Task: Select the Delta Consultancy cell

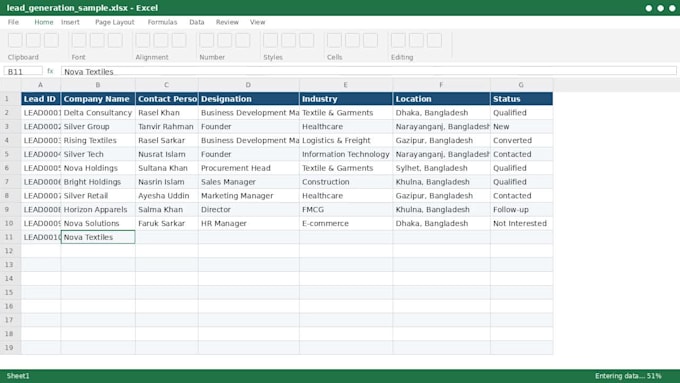Action: point(98,113)
